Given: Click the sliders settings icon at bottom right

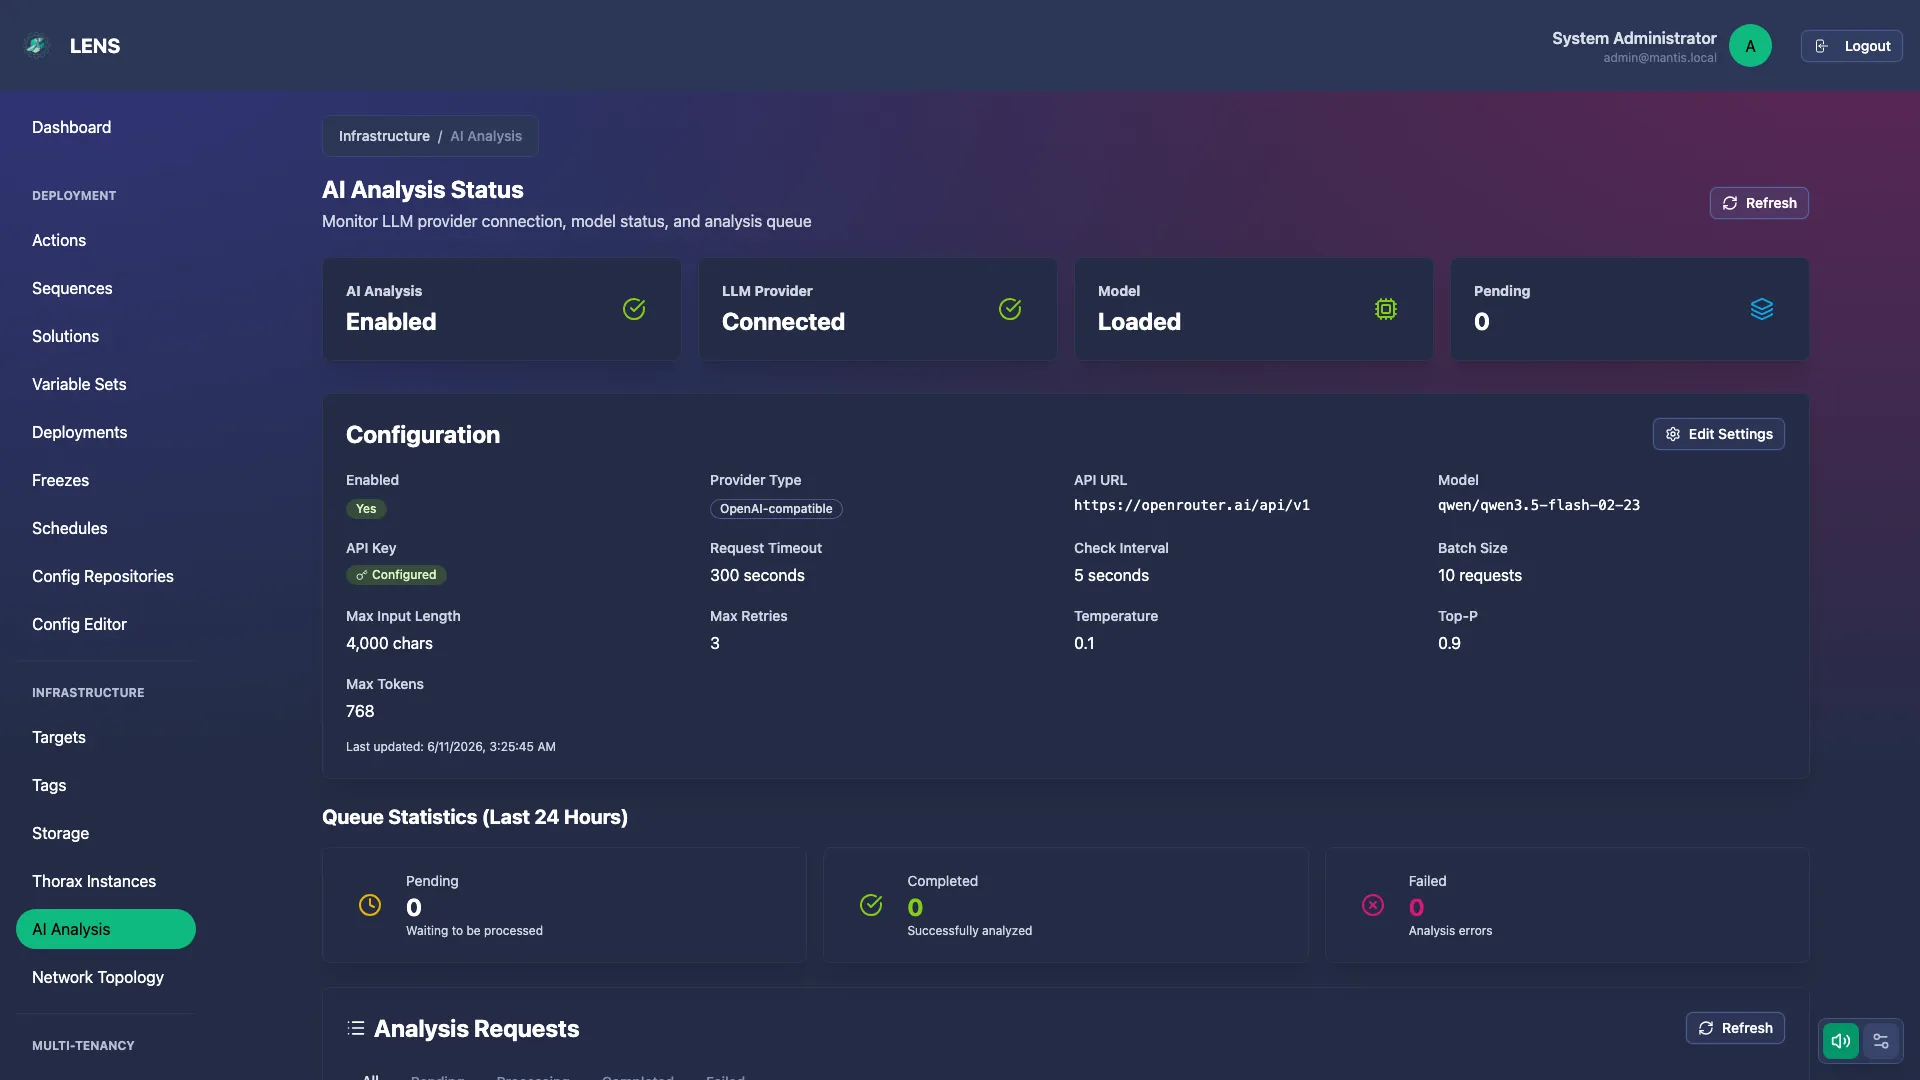Looking at the screenshot, I should [x=1881, y=1041].
